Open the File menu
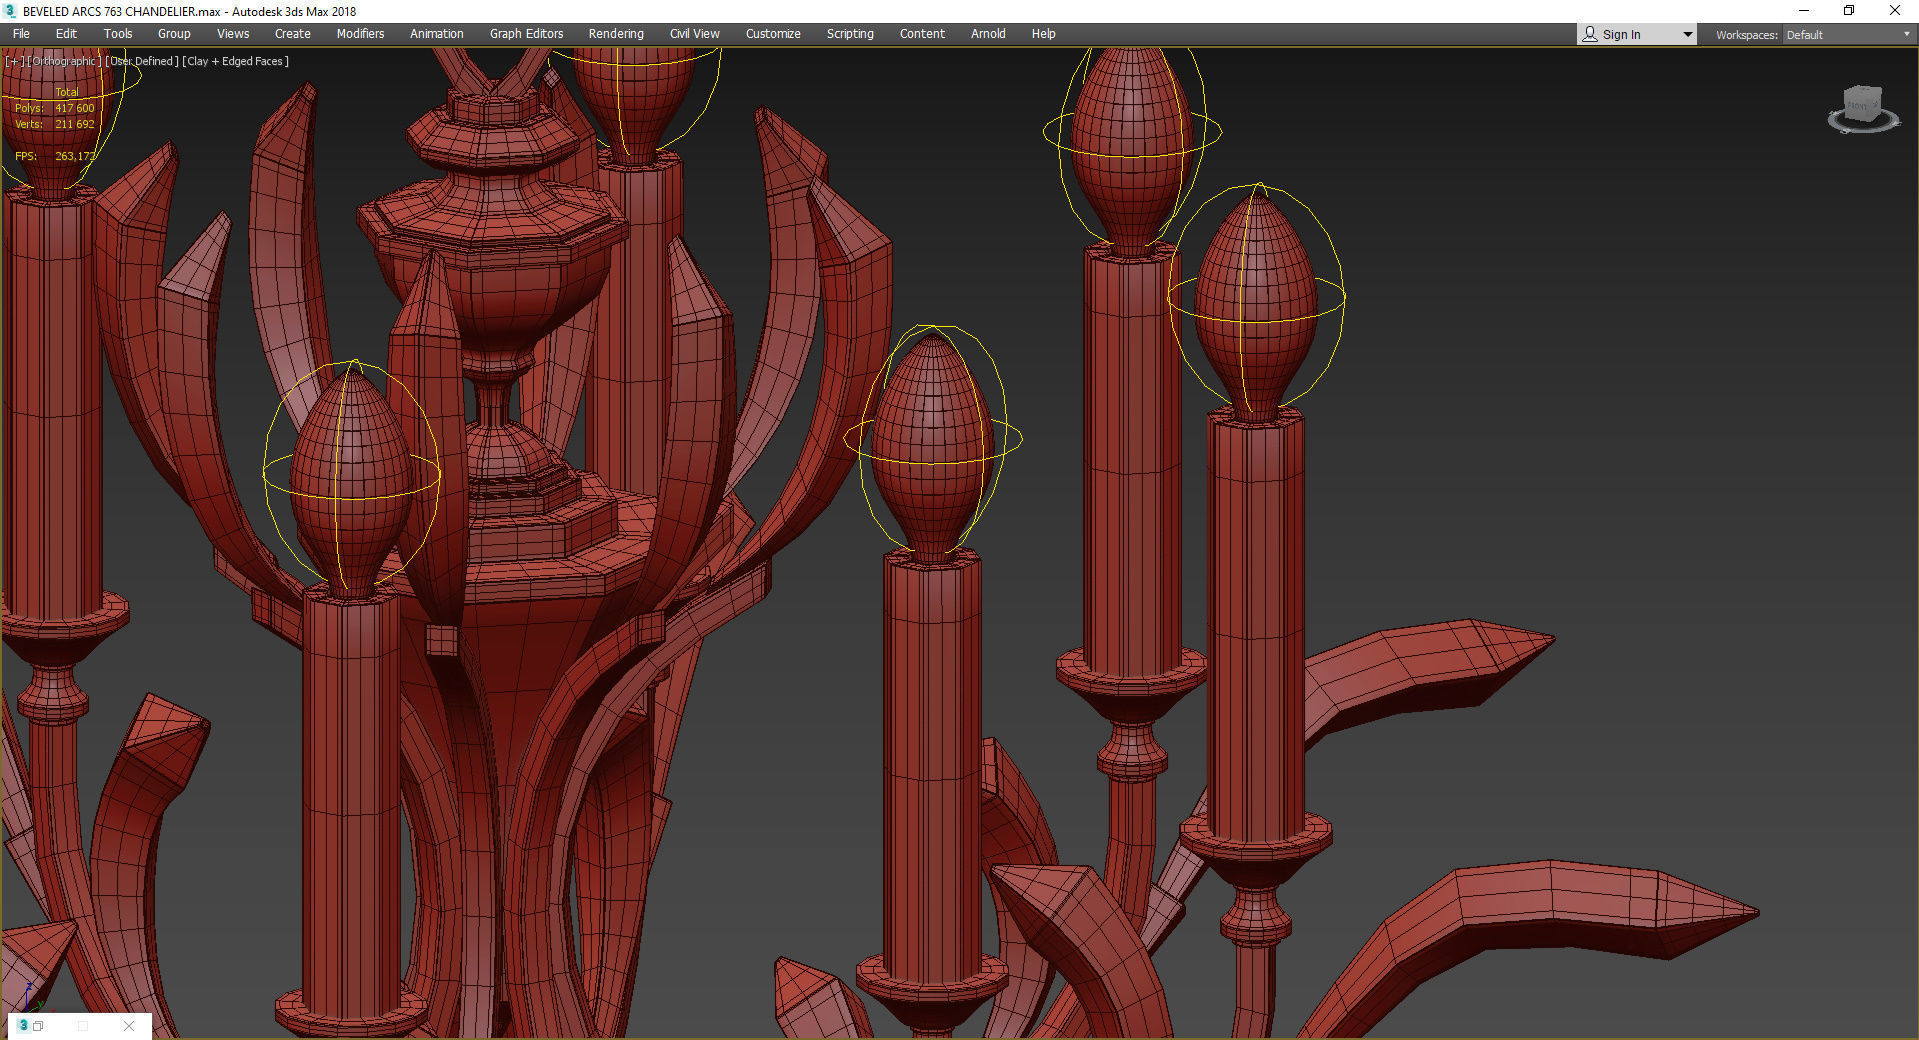 click(21, 34)
